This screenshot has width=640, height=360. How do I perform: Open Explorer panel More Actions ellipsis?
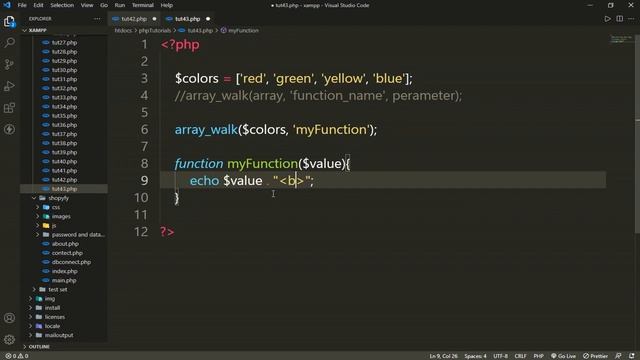[x=97, y=19]
